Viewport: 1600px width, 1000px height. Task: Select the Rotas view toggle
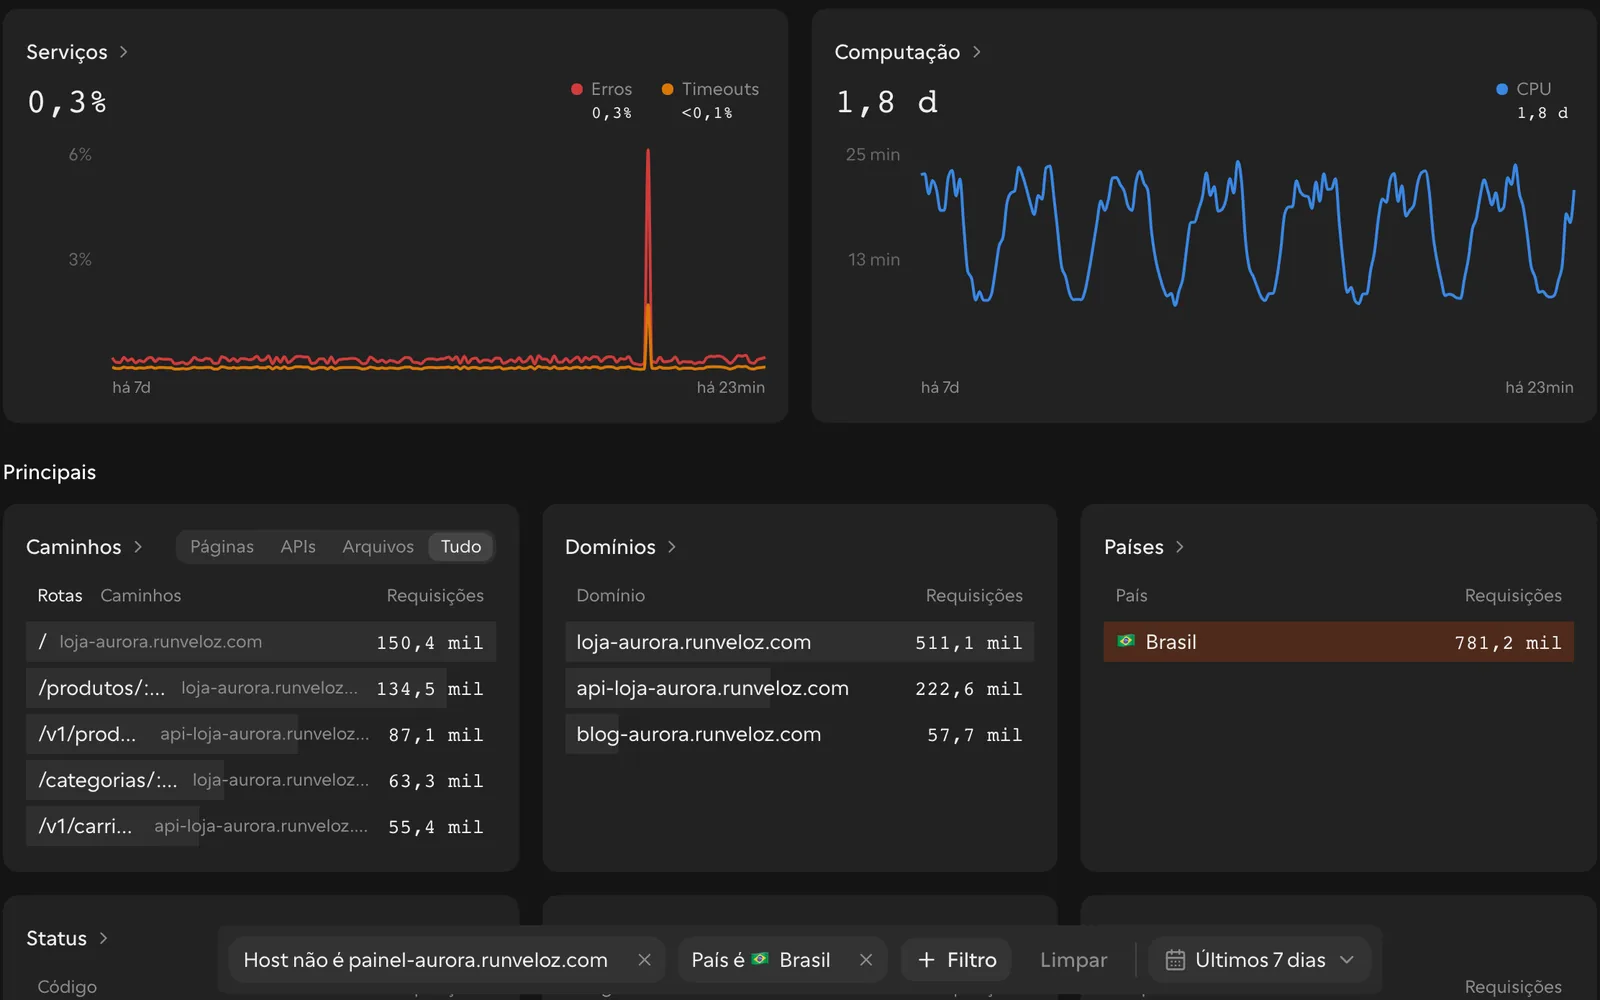60,596
